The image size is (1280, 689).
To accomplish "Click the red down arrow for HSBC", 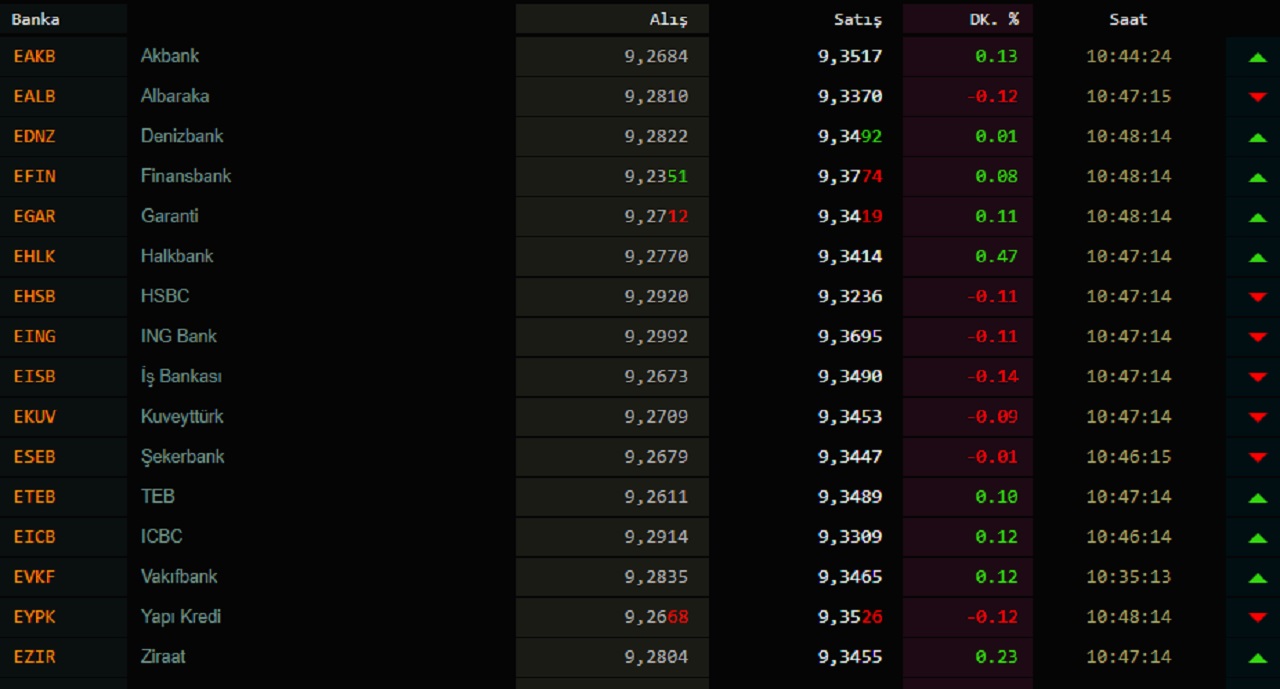I will coord(1257,297).
